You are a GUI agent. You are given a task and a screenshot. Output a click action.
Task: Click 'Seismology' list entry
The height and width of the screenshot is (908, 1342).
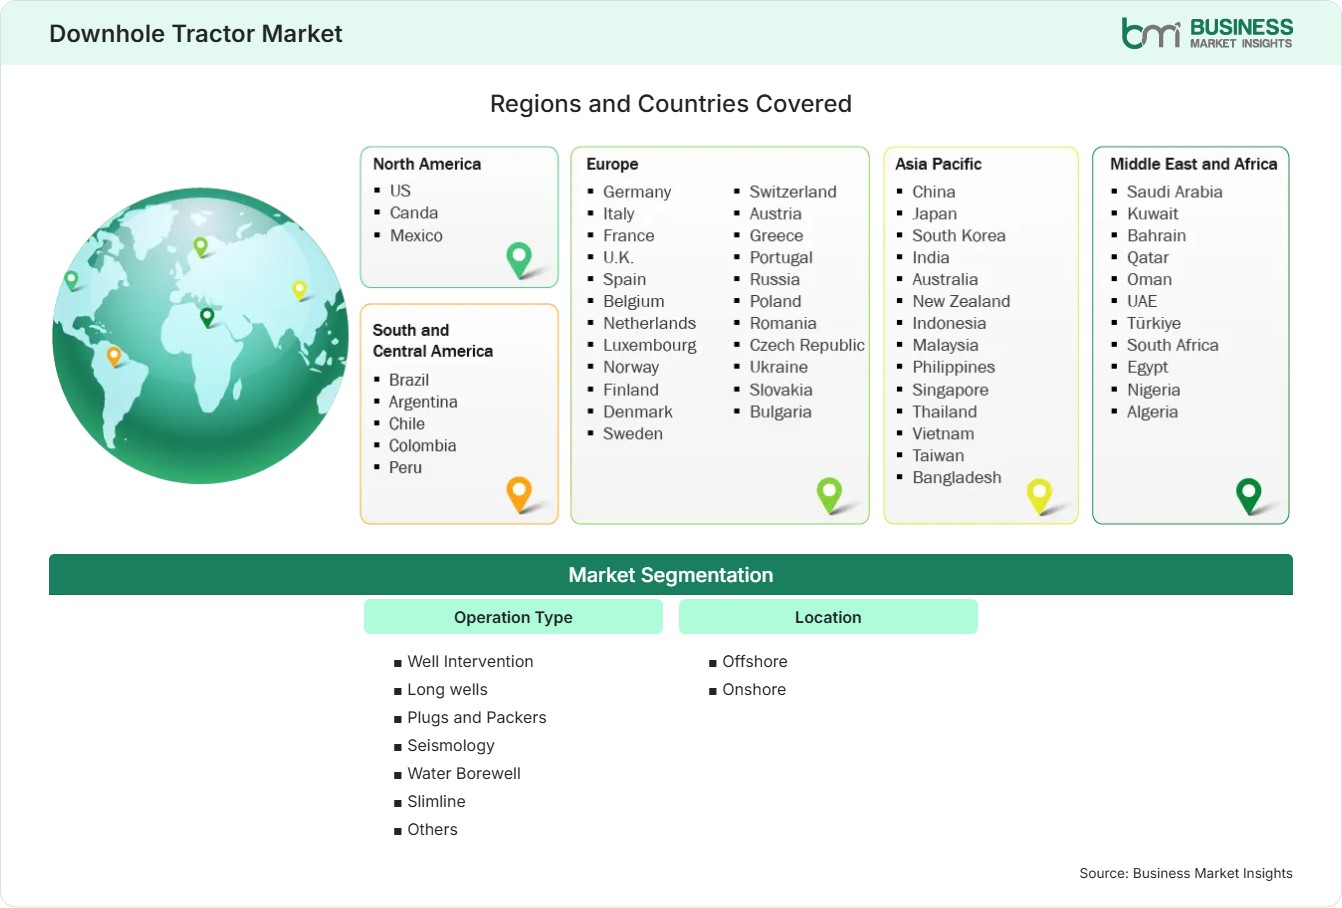coord(451,745)
